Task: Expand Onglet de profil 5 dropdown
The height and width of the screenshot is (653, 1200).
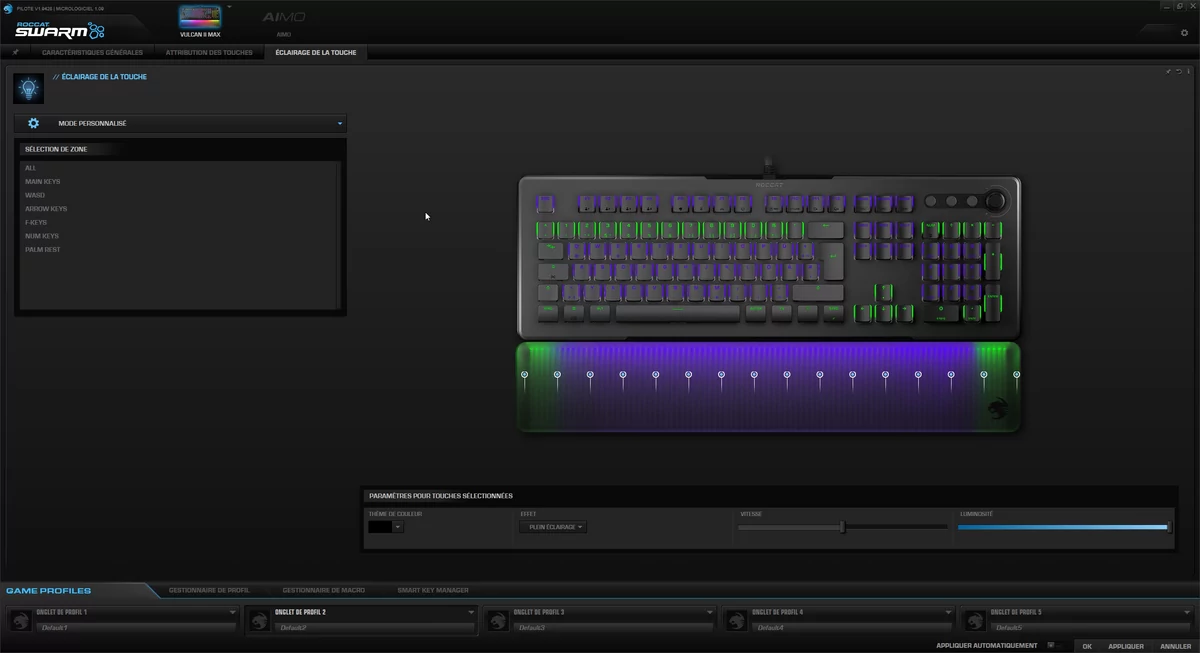Action: [x=1186, y=612]
